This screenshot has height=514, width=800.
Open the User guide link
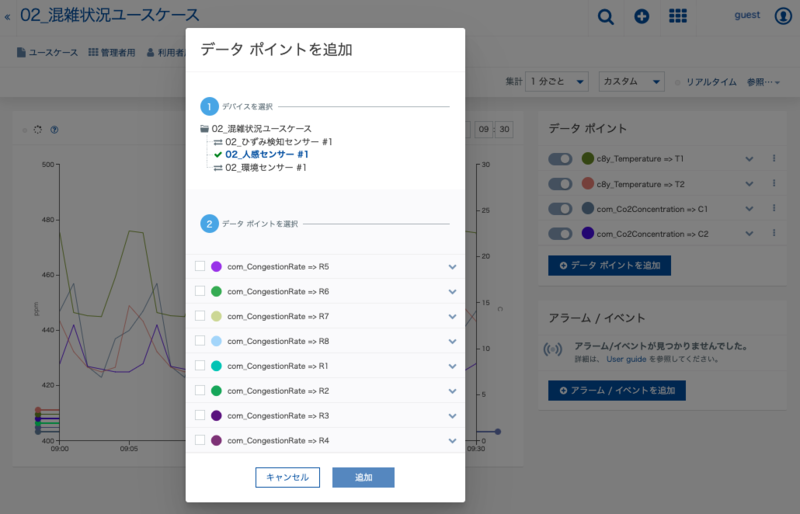[626, 359]
